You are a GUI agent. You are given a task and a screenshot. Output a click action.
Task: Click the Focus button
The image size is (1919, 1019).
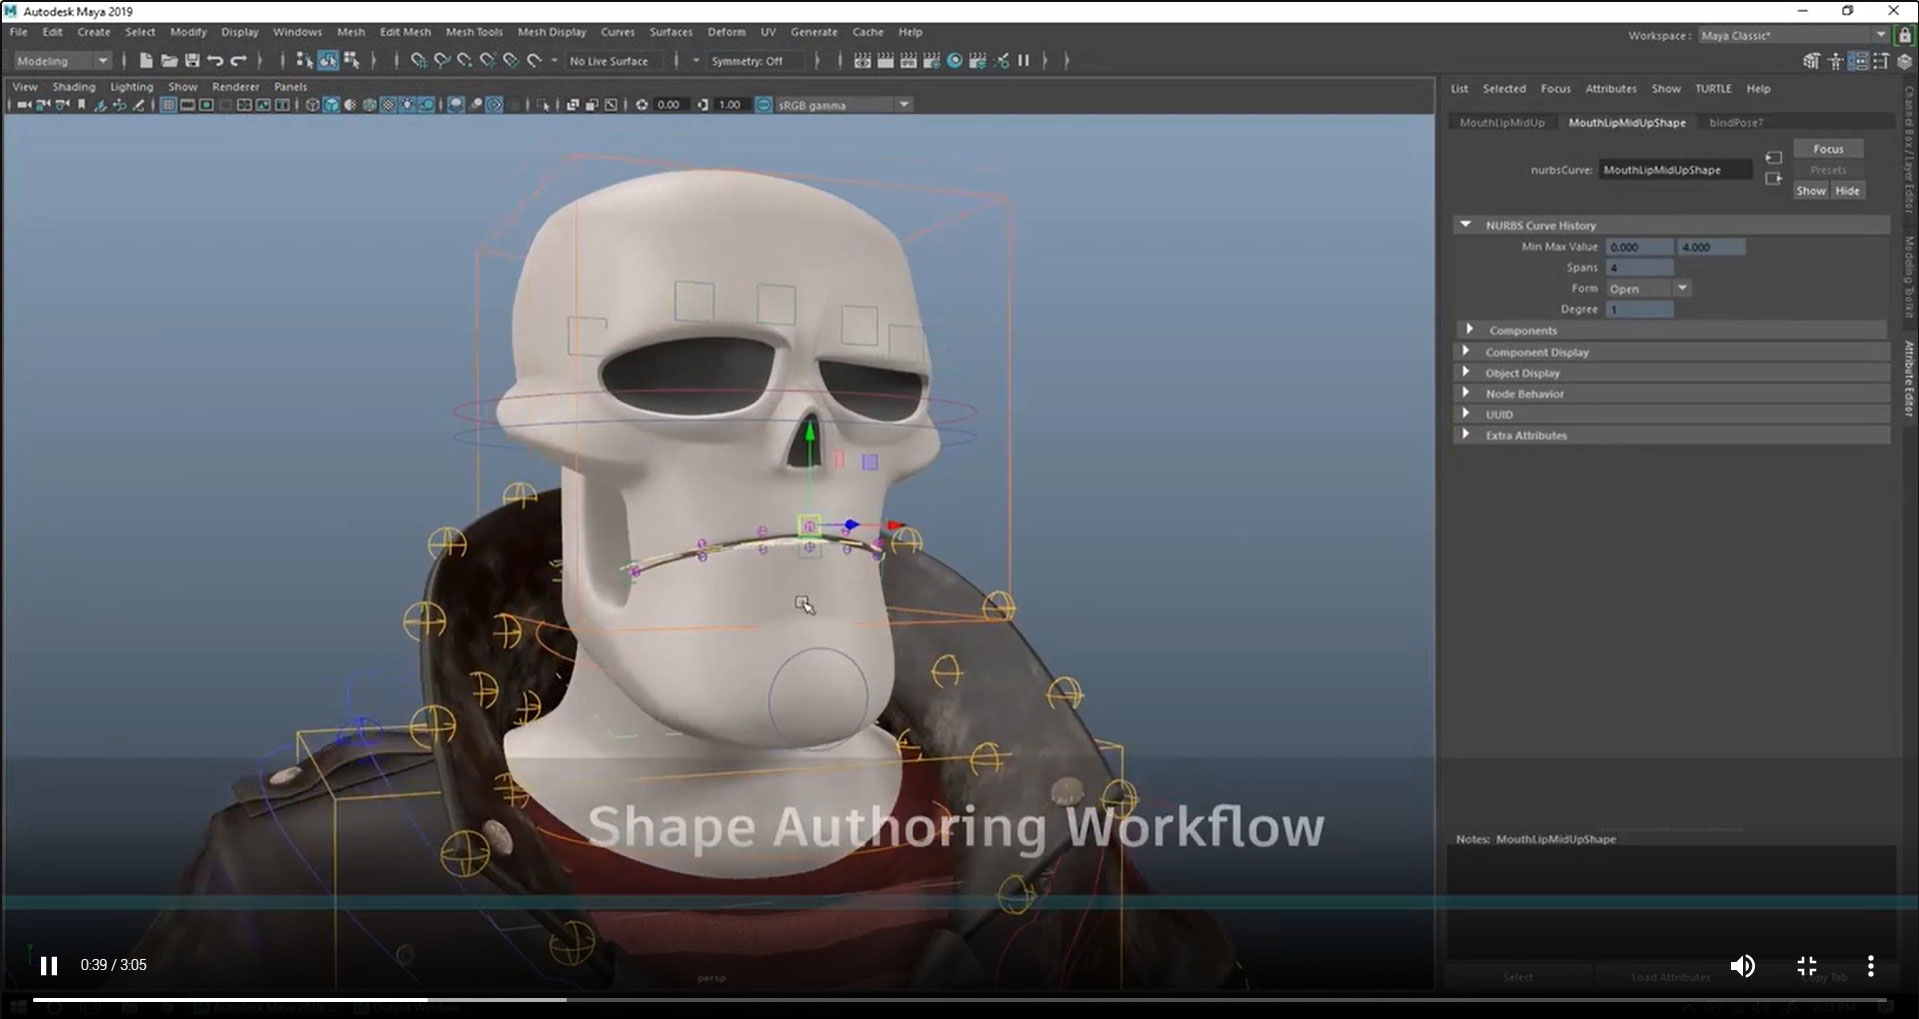(x=1828, y=149)
